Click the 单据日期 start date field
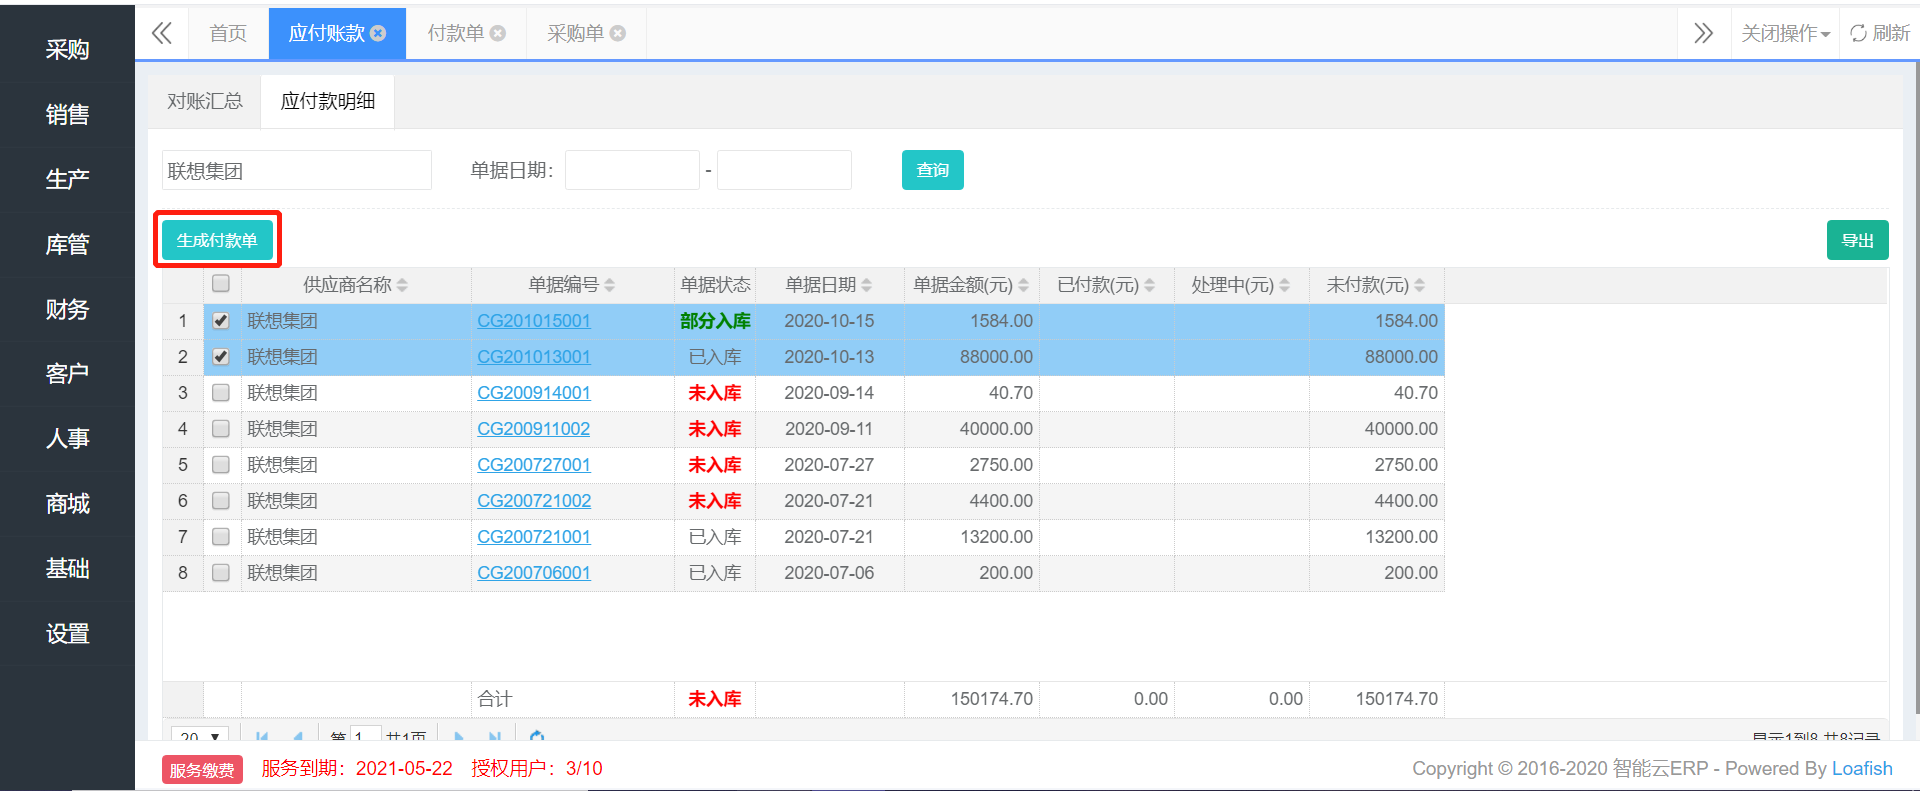This screenshot has height=791, width=1920. coord(632,170)
